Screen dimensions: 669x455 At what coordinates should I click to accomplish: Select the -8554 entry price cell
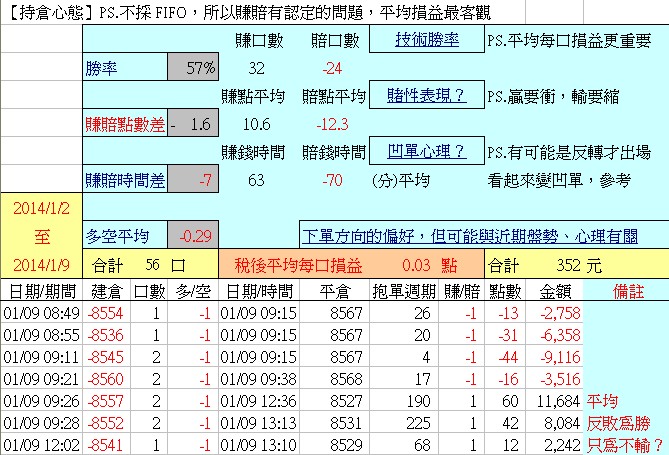pyautogui.click(x=107, y=313)
